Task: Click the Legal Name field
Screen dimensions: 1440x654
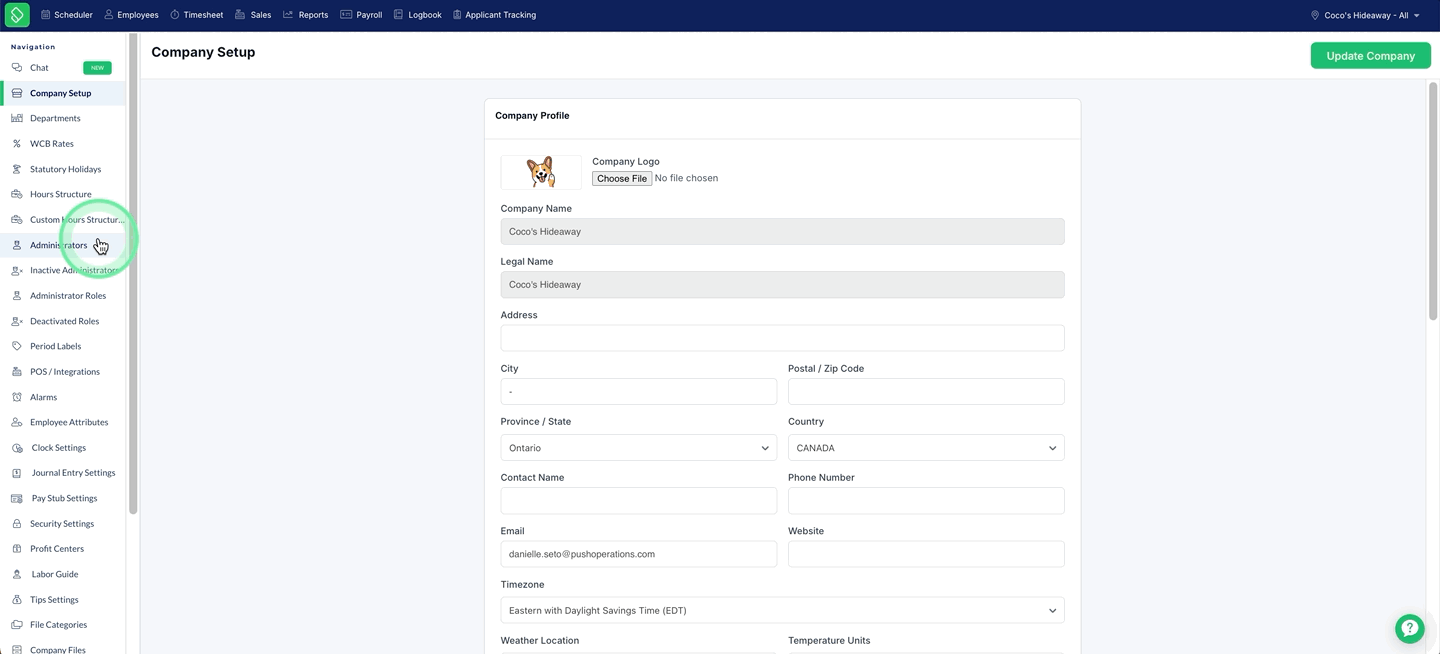Action: pos(783,284)
